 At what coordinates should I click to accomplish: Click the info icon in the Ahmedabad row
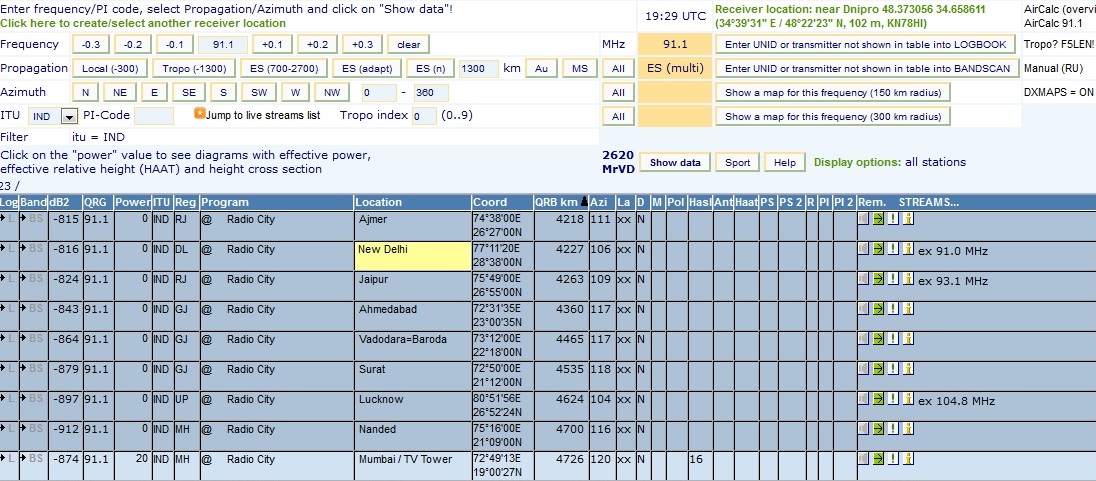(908, 309)
